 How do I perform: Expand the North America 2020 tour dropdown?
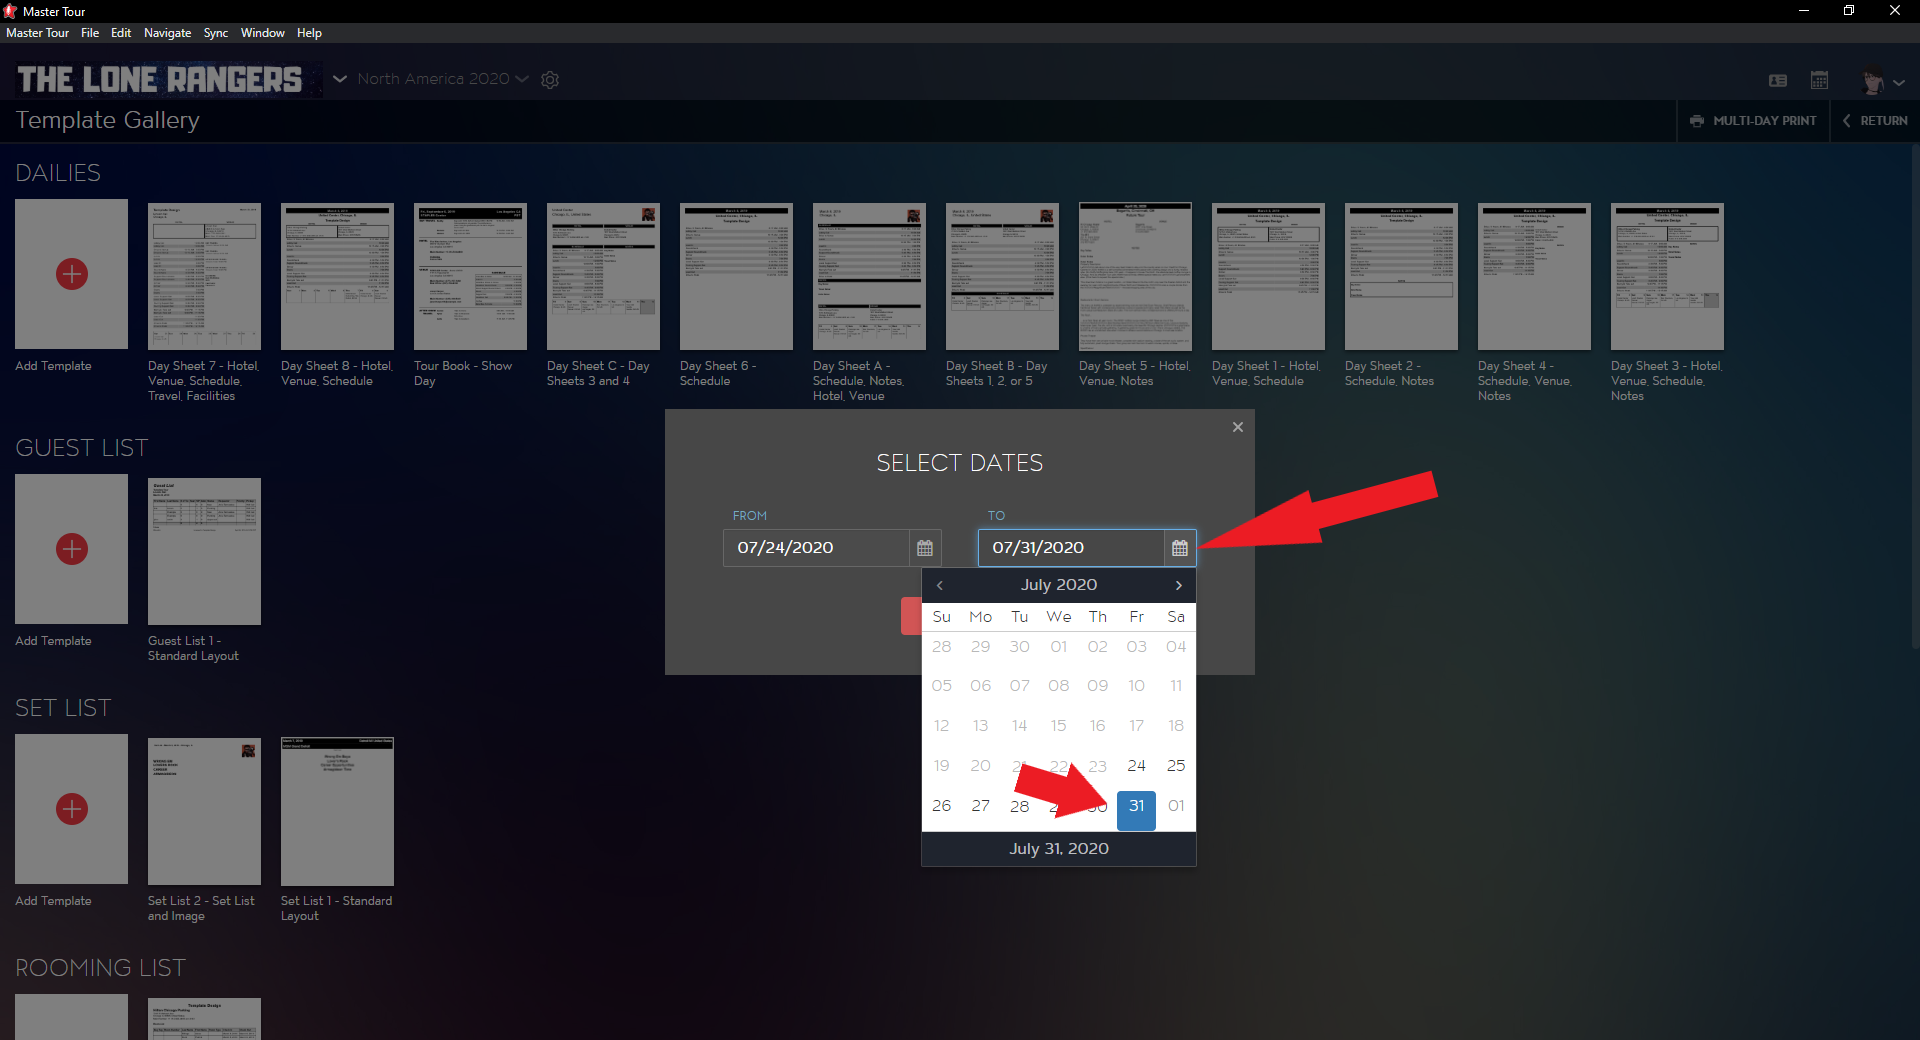click(443, 78)
